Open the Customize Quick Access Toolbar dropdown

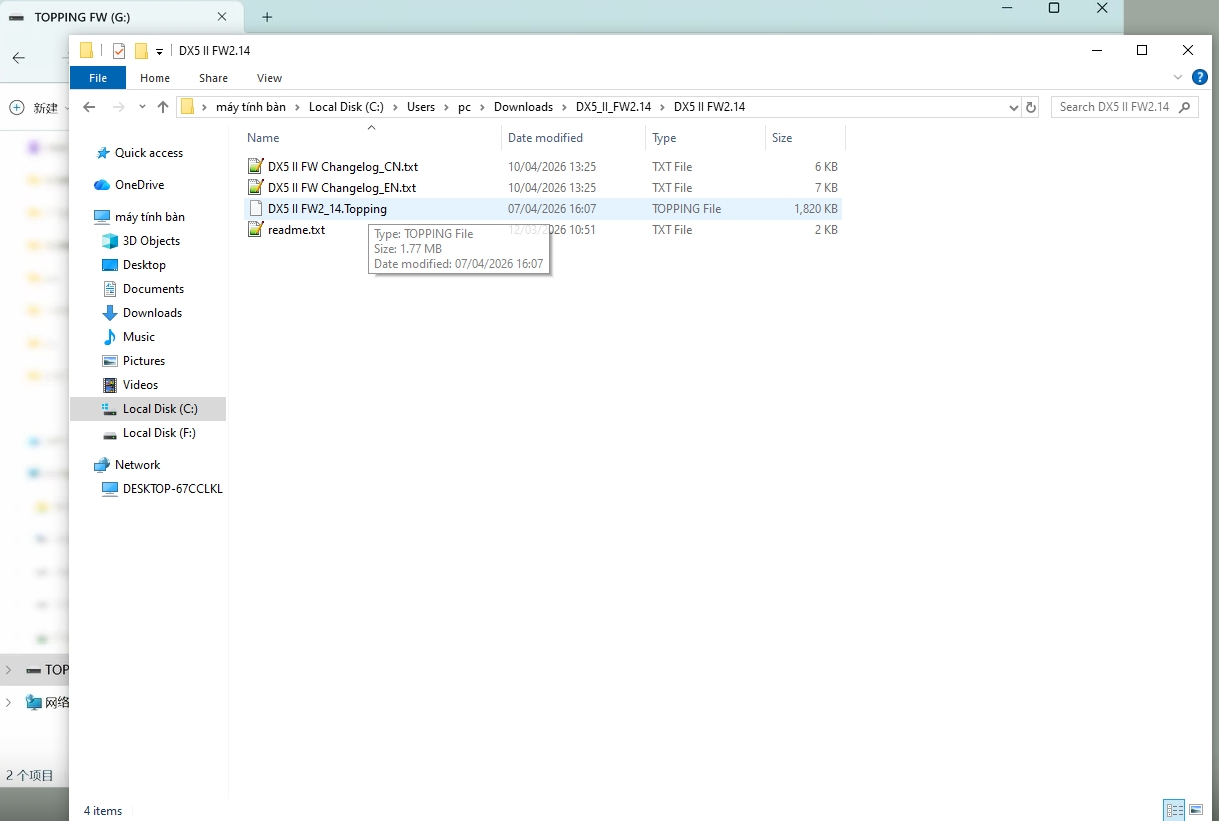coord(160,51)
